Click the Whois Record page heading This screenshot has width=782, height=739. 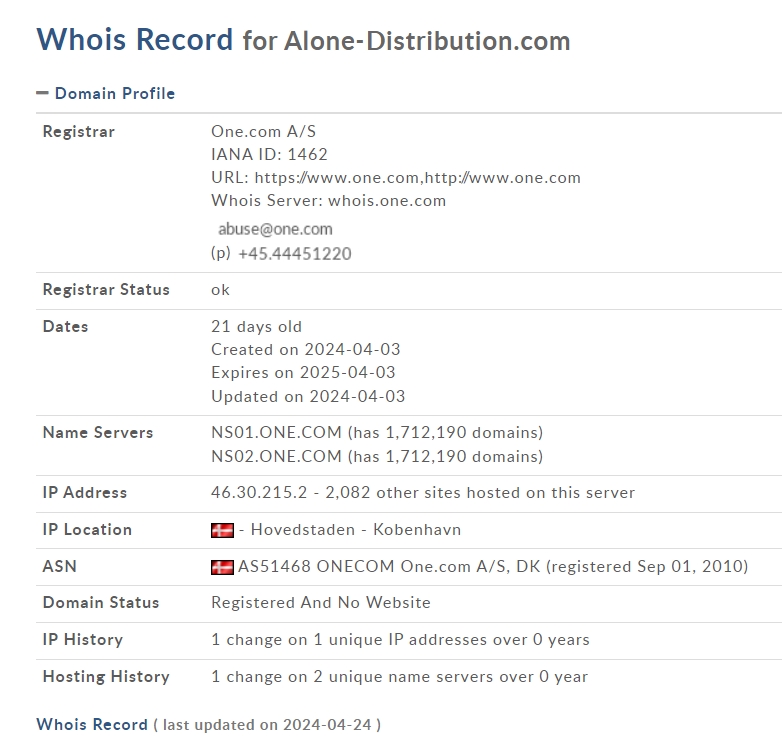pyautogui.click(x=135, y=39)
